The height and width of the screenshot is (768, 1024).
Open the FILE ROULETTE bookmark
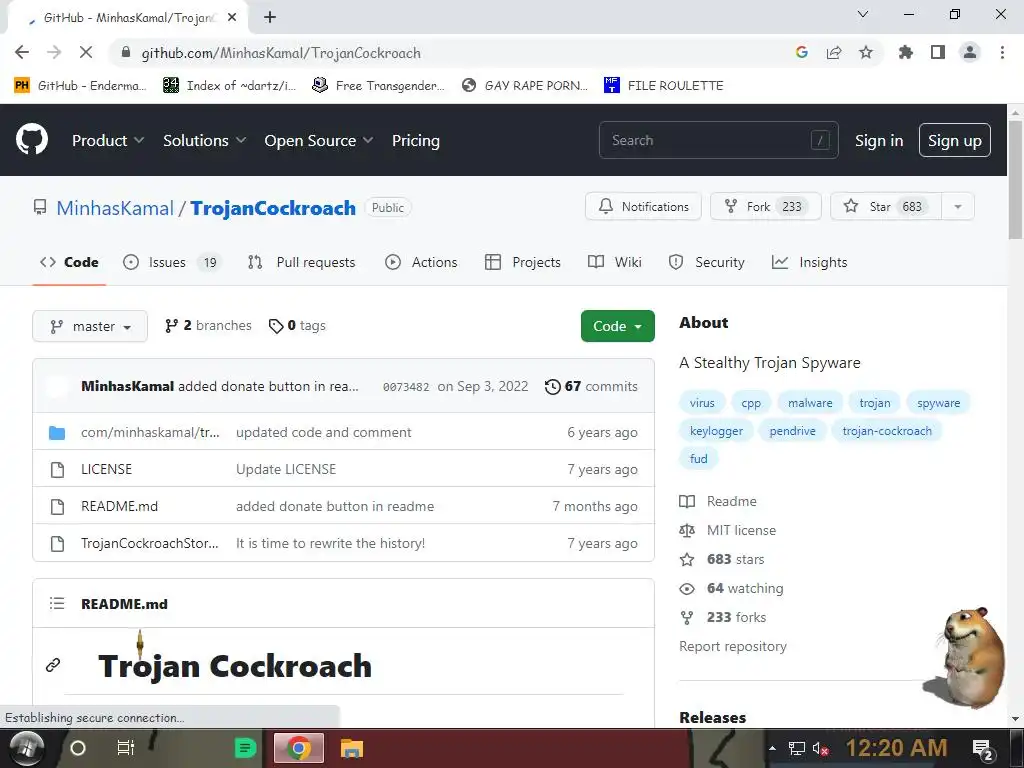(664, 86)
